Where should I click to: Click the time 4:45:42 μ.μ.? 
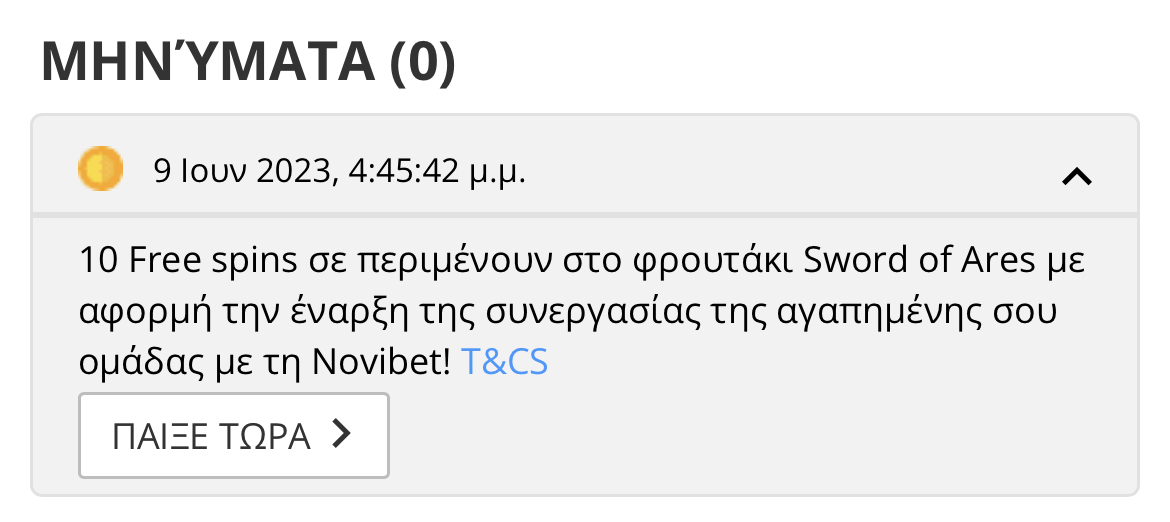(437, 172)
